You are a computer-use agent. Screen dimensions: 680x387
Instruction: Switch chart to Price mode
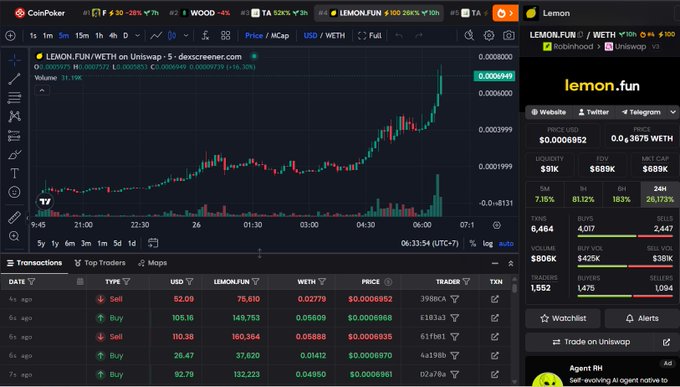click(254, 36)
